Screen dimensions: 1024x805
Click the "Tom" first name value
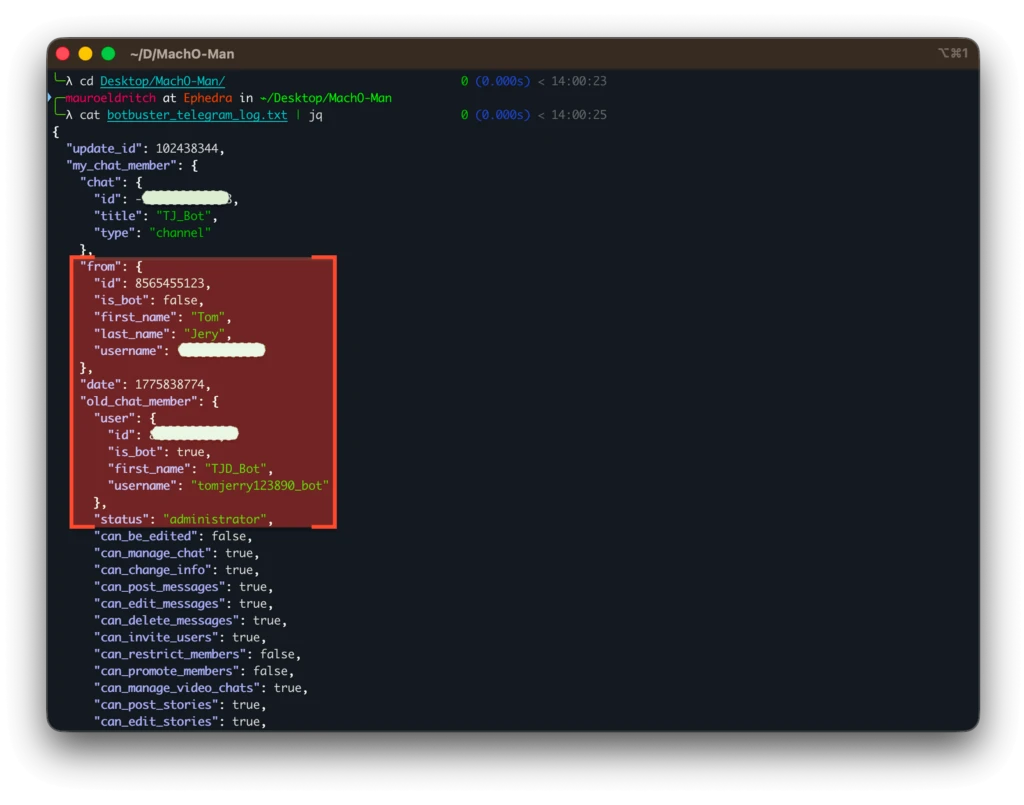point(207,317)
